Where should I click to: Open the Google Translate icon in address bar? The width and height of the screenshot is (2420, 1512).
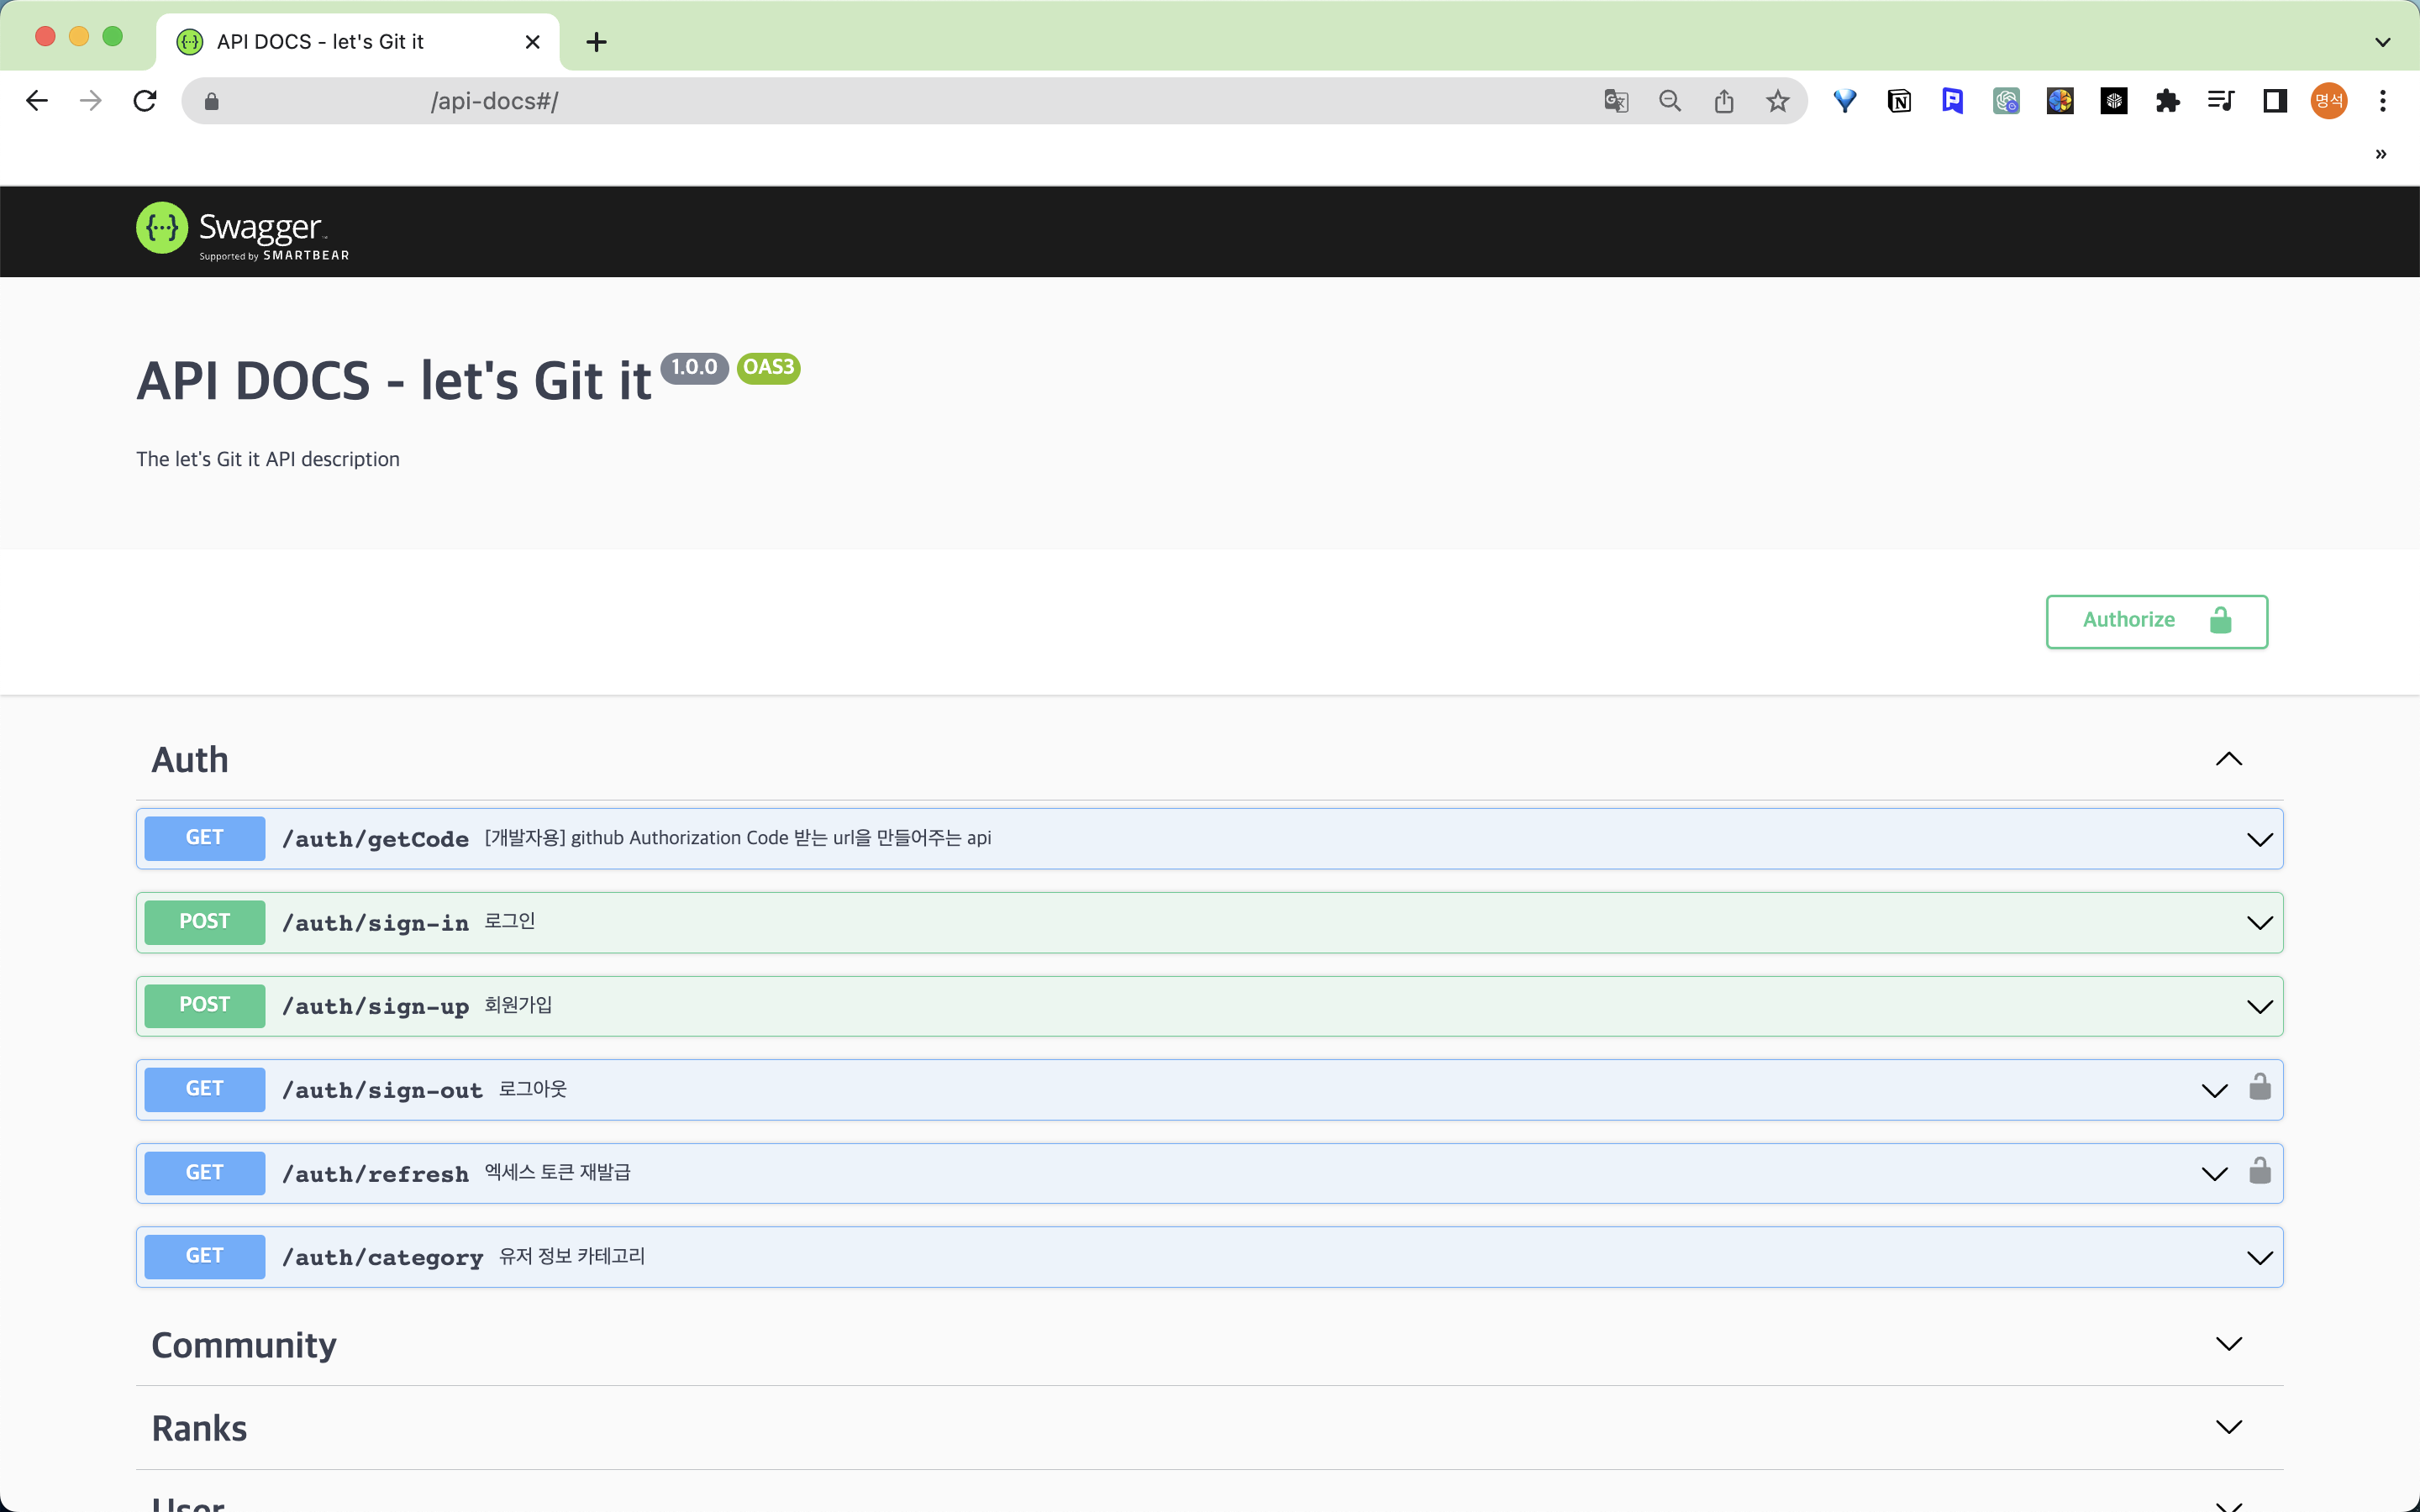[1615, 101]
